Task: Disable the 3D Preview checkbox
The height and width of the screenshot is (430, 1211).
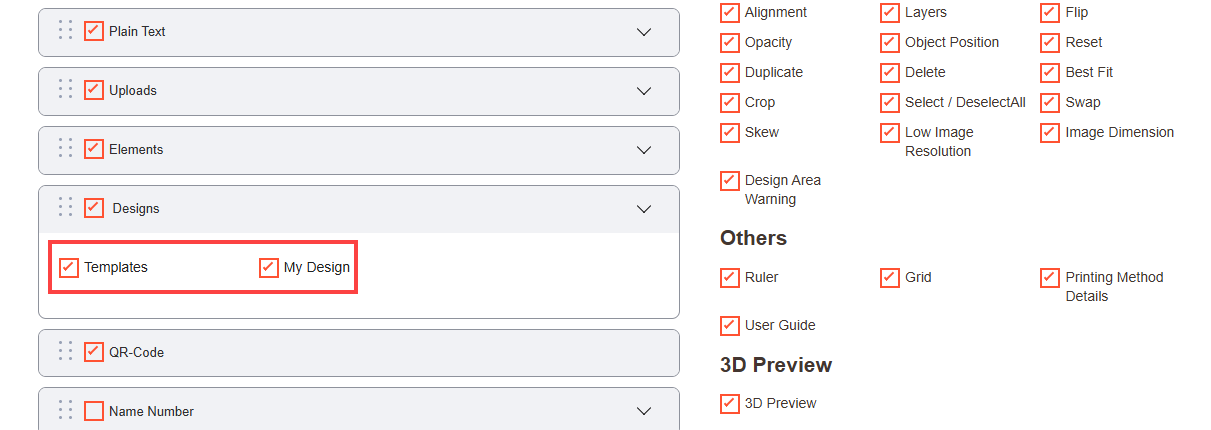Action: (x=730, y=403)
